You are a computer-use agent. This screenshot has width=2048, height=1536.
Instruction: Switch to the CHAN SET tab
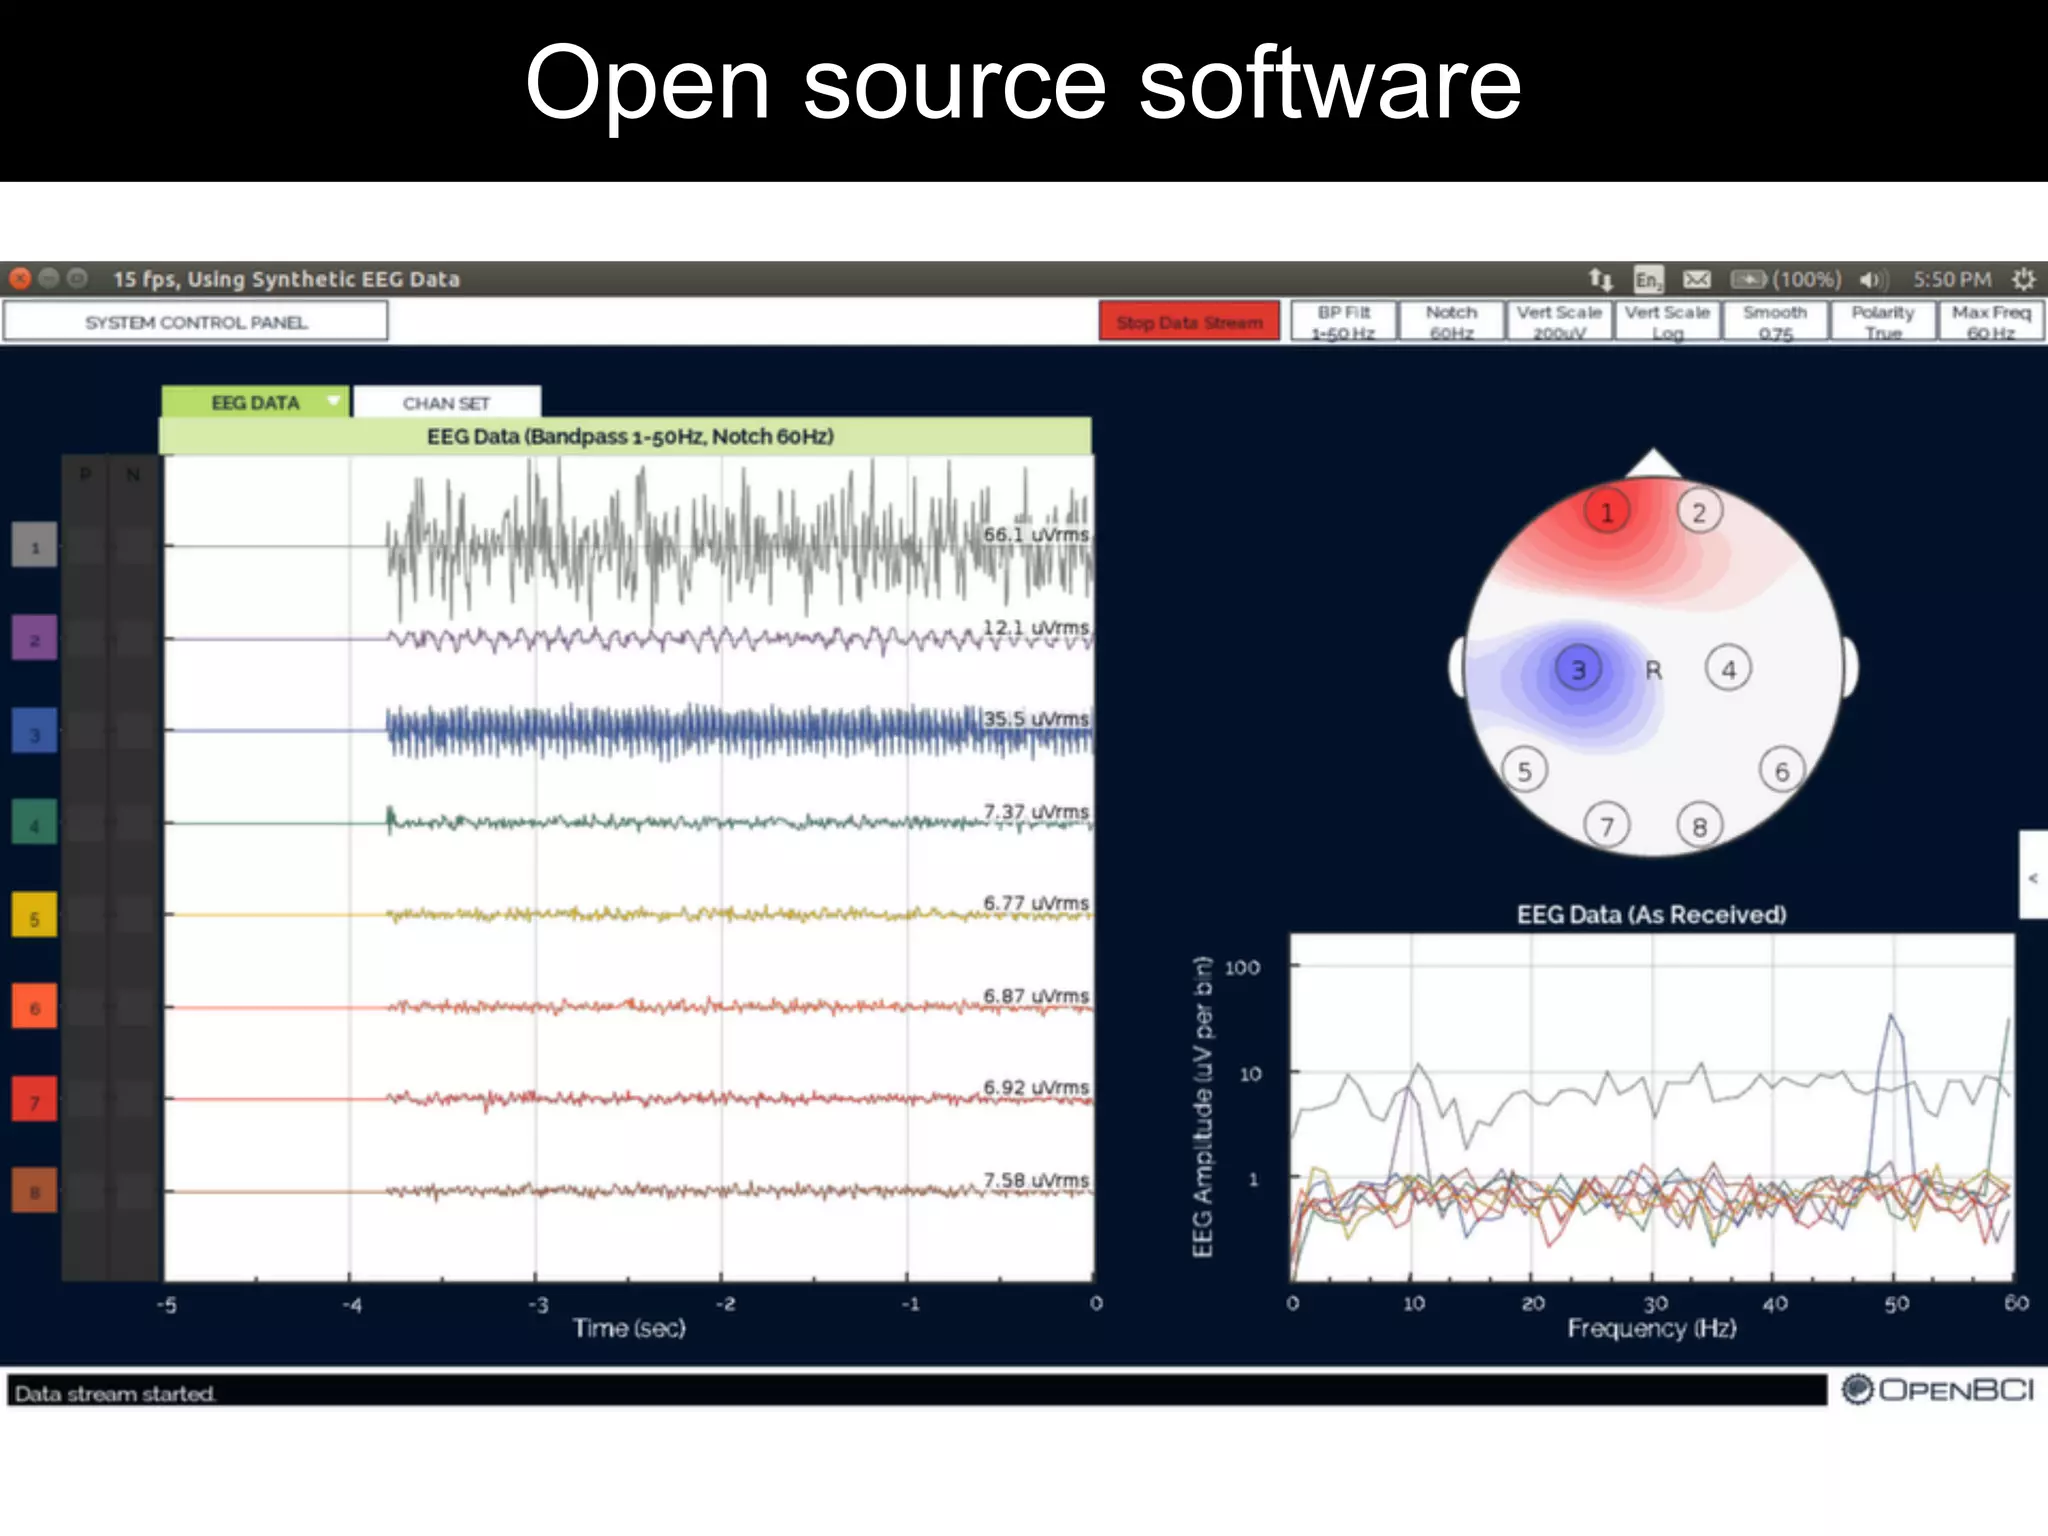[x=446, y=403]
